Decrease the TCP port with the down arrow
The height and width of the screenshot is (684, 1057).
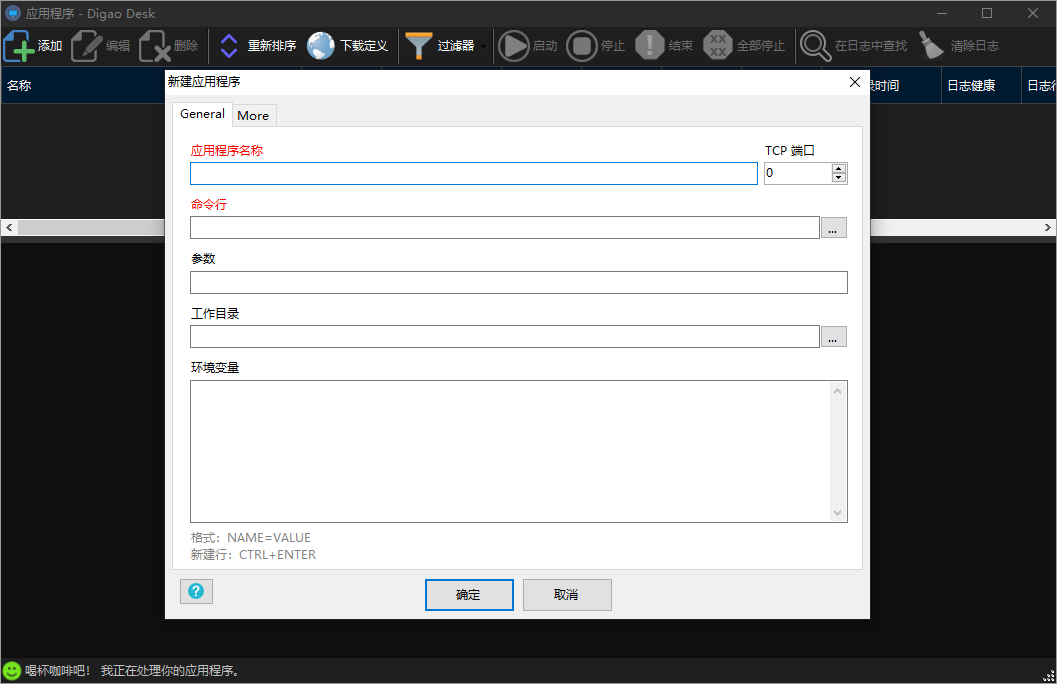click(839, 178)
